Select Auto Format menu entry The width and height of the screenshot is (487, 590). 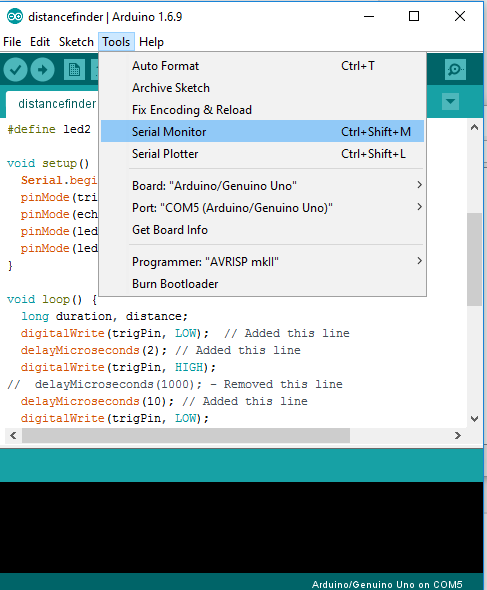click(262, 66)
